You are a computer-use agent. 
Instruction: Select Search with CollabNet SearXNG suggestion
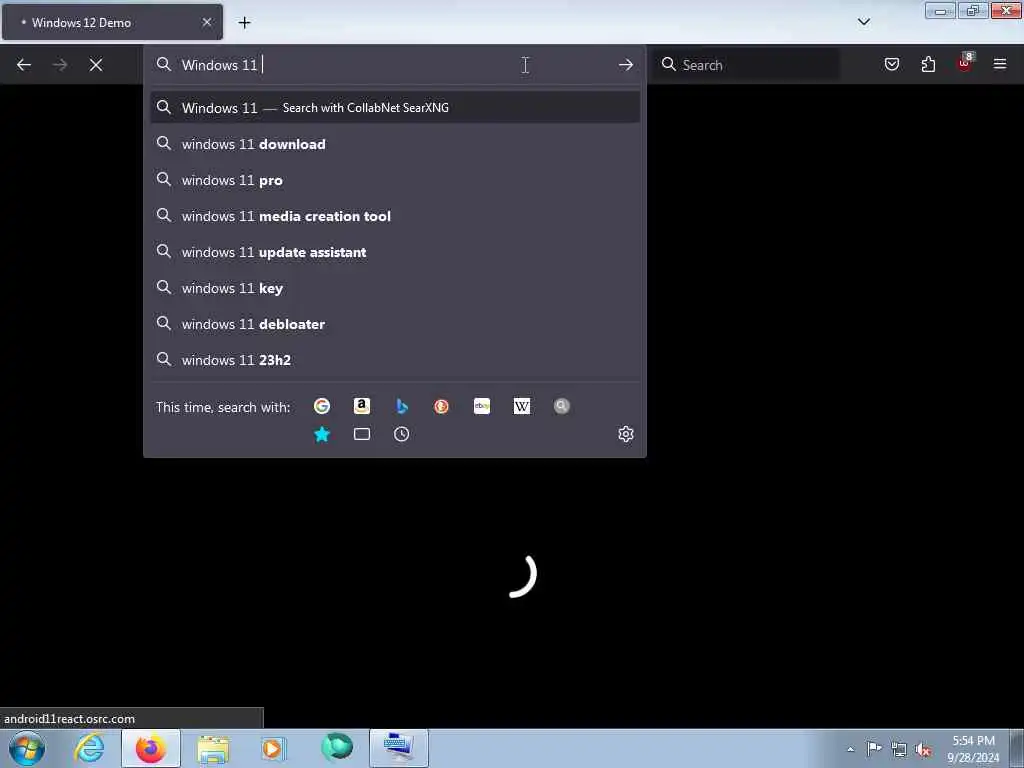coord(395,108)
